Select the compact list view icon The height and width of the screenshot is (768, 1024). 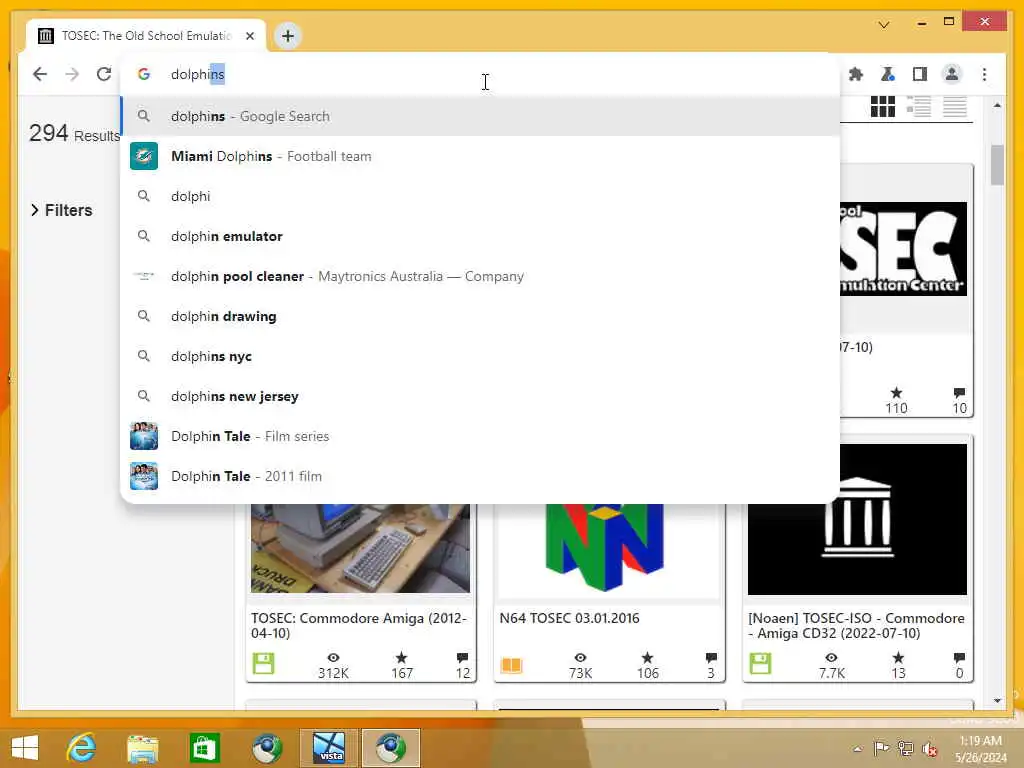point(955,106)
